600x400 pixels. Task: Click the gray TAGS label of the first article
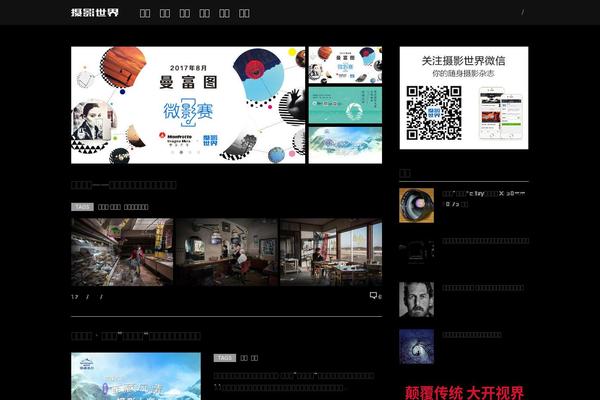(x=82, y=207)
